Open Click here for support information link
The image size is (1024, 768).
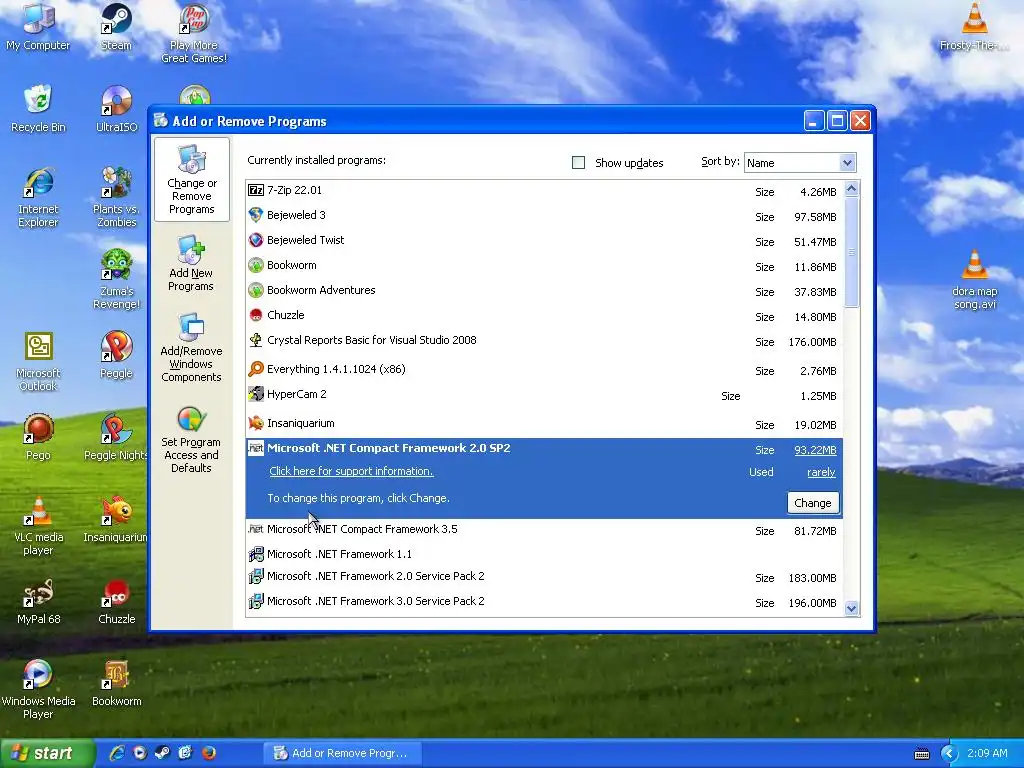(351, 472)
